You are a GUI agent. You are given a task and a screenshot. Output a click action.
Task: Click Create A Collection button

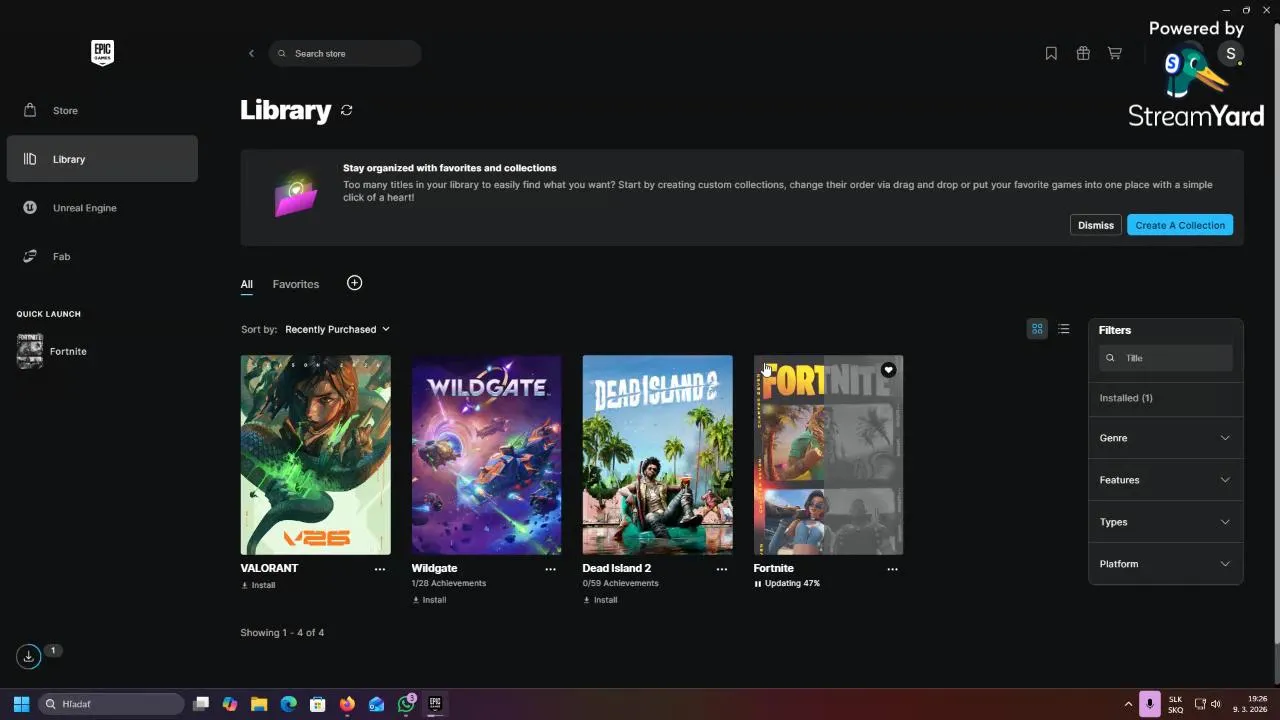point(1180,225)
